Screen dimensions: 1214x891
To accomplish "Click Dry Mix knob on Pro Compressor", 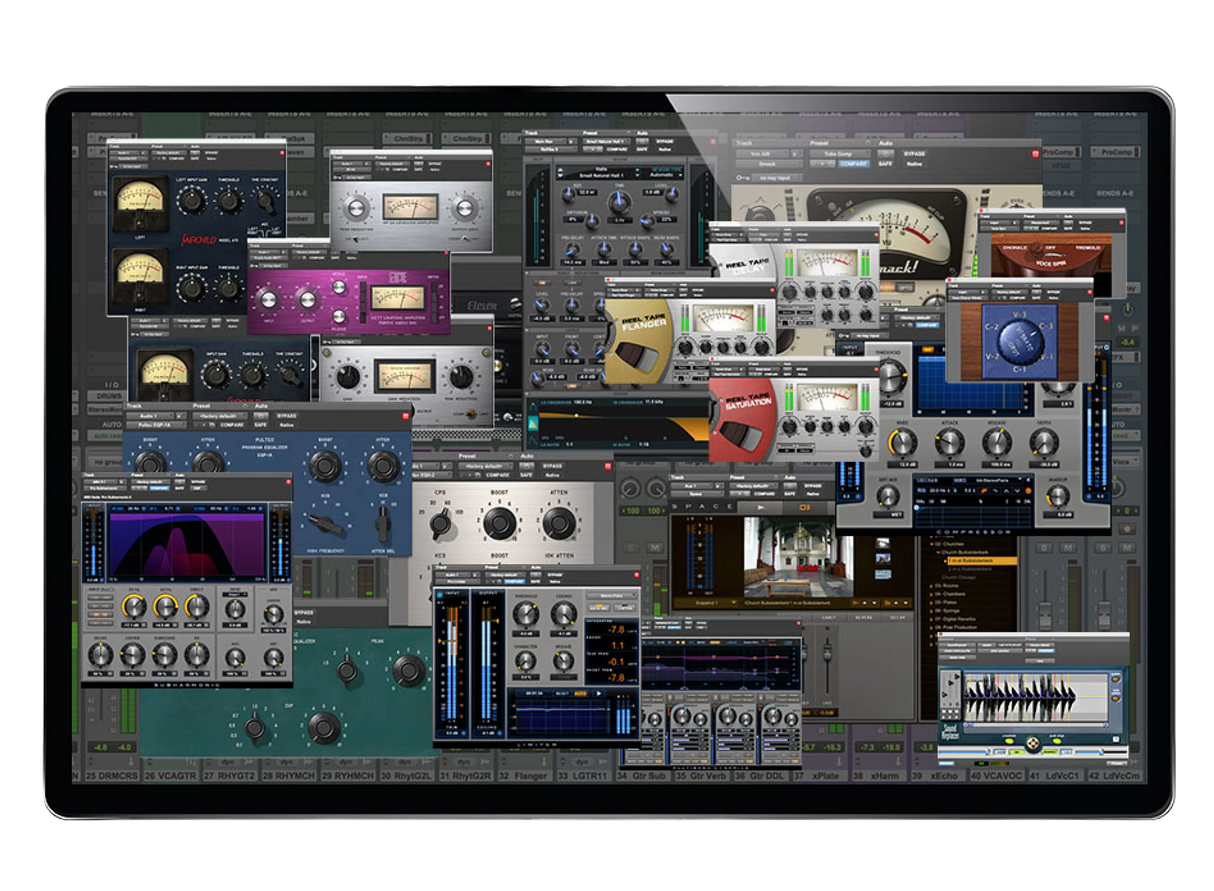I will coord(888,495).
